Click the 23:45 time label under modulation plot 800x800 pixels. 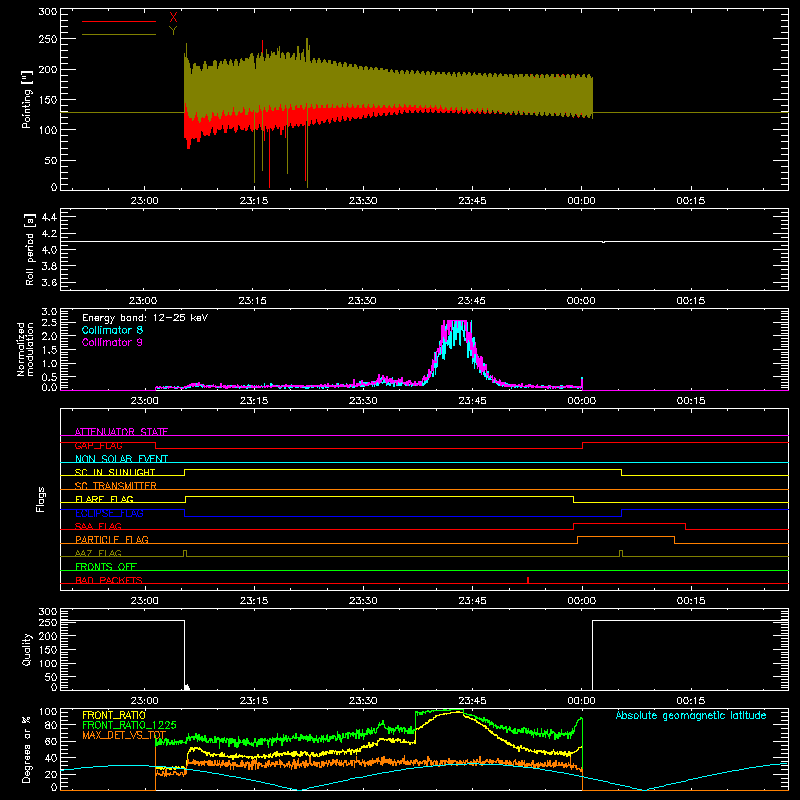pyautogui.click(x=472, y=401)
